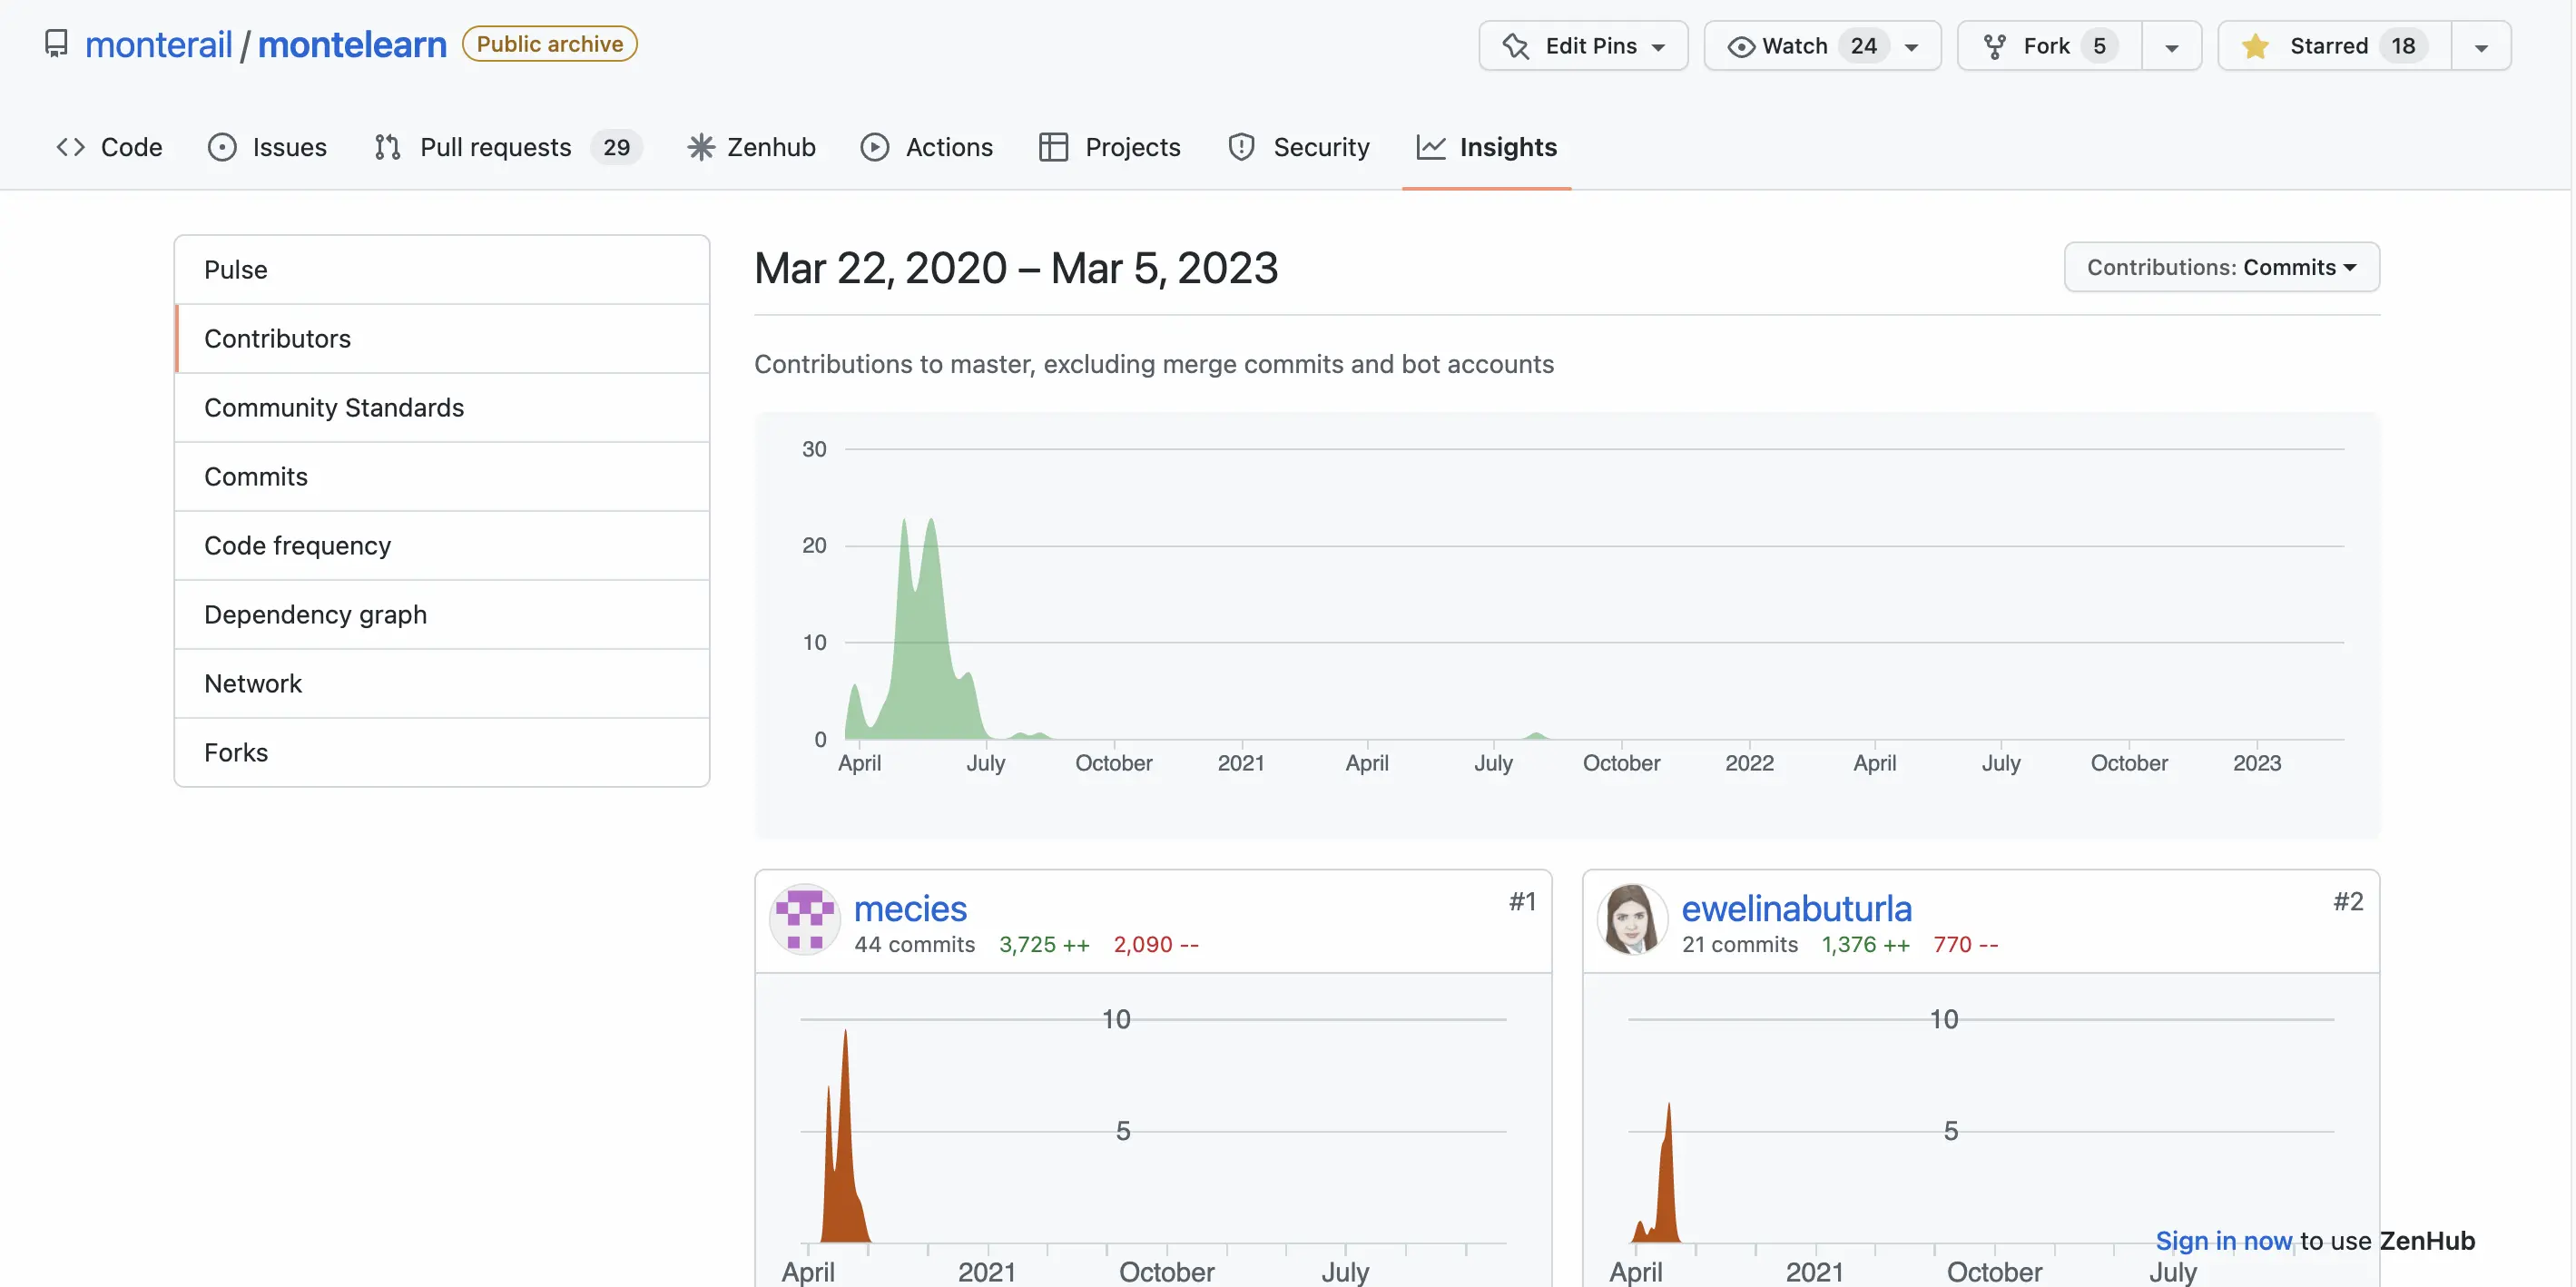Click the Public archive badge
The image size is (2576, 1287).
549,44
